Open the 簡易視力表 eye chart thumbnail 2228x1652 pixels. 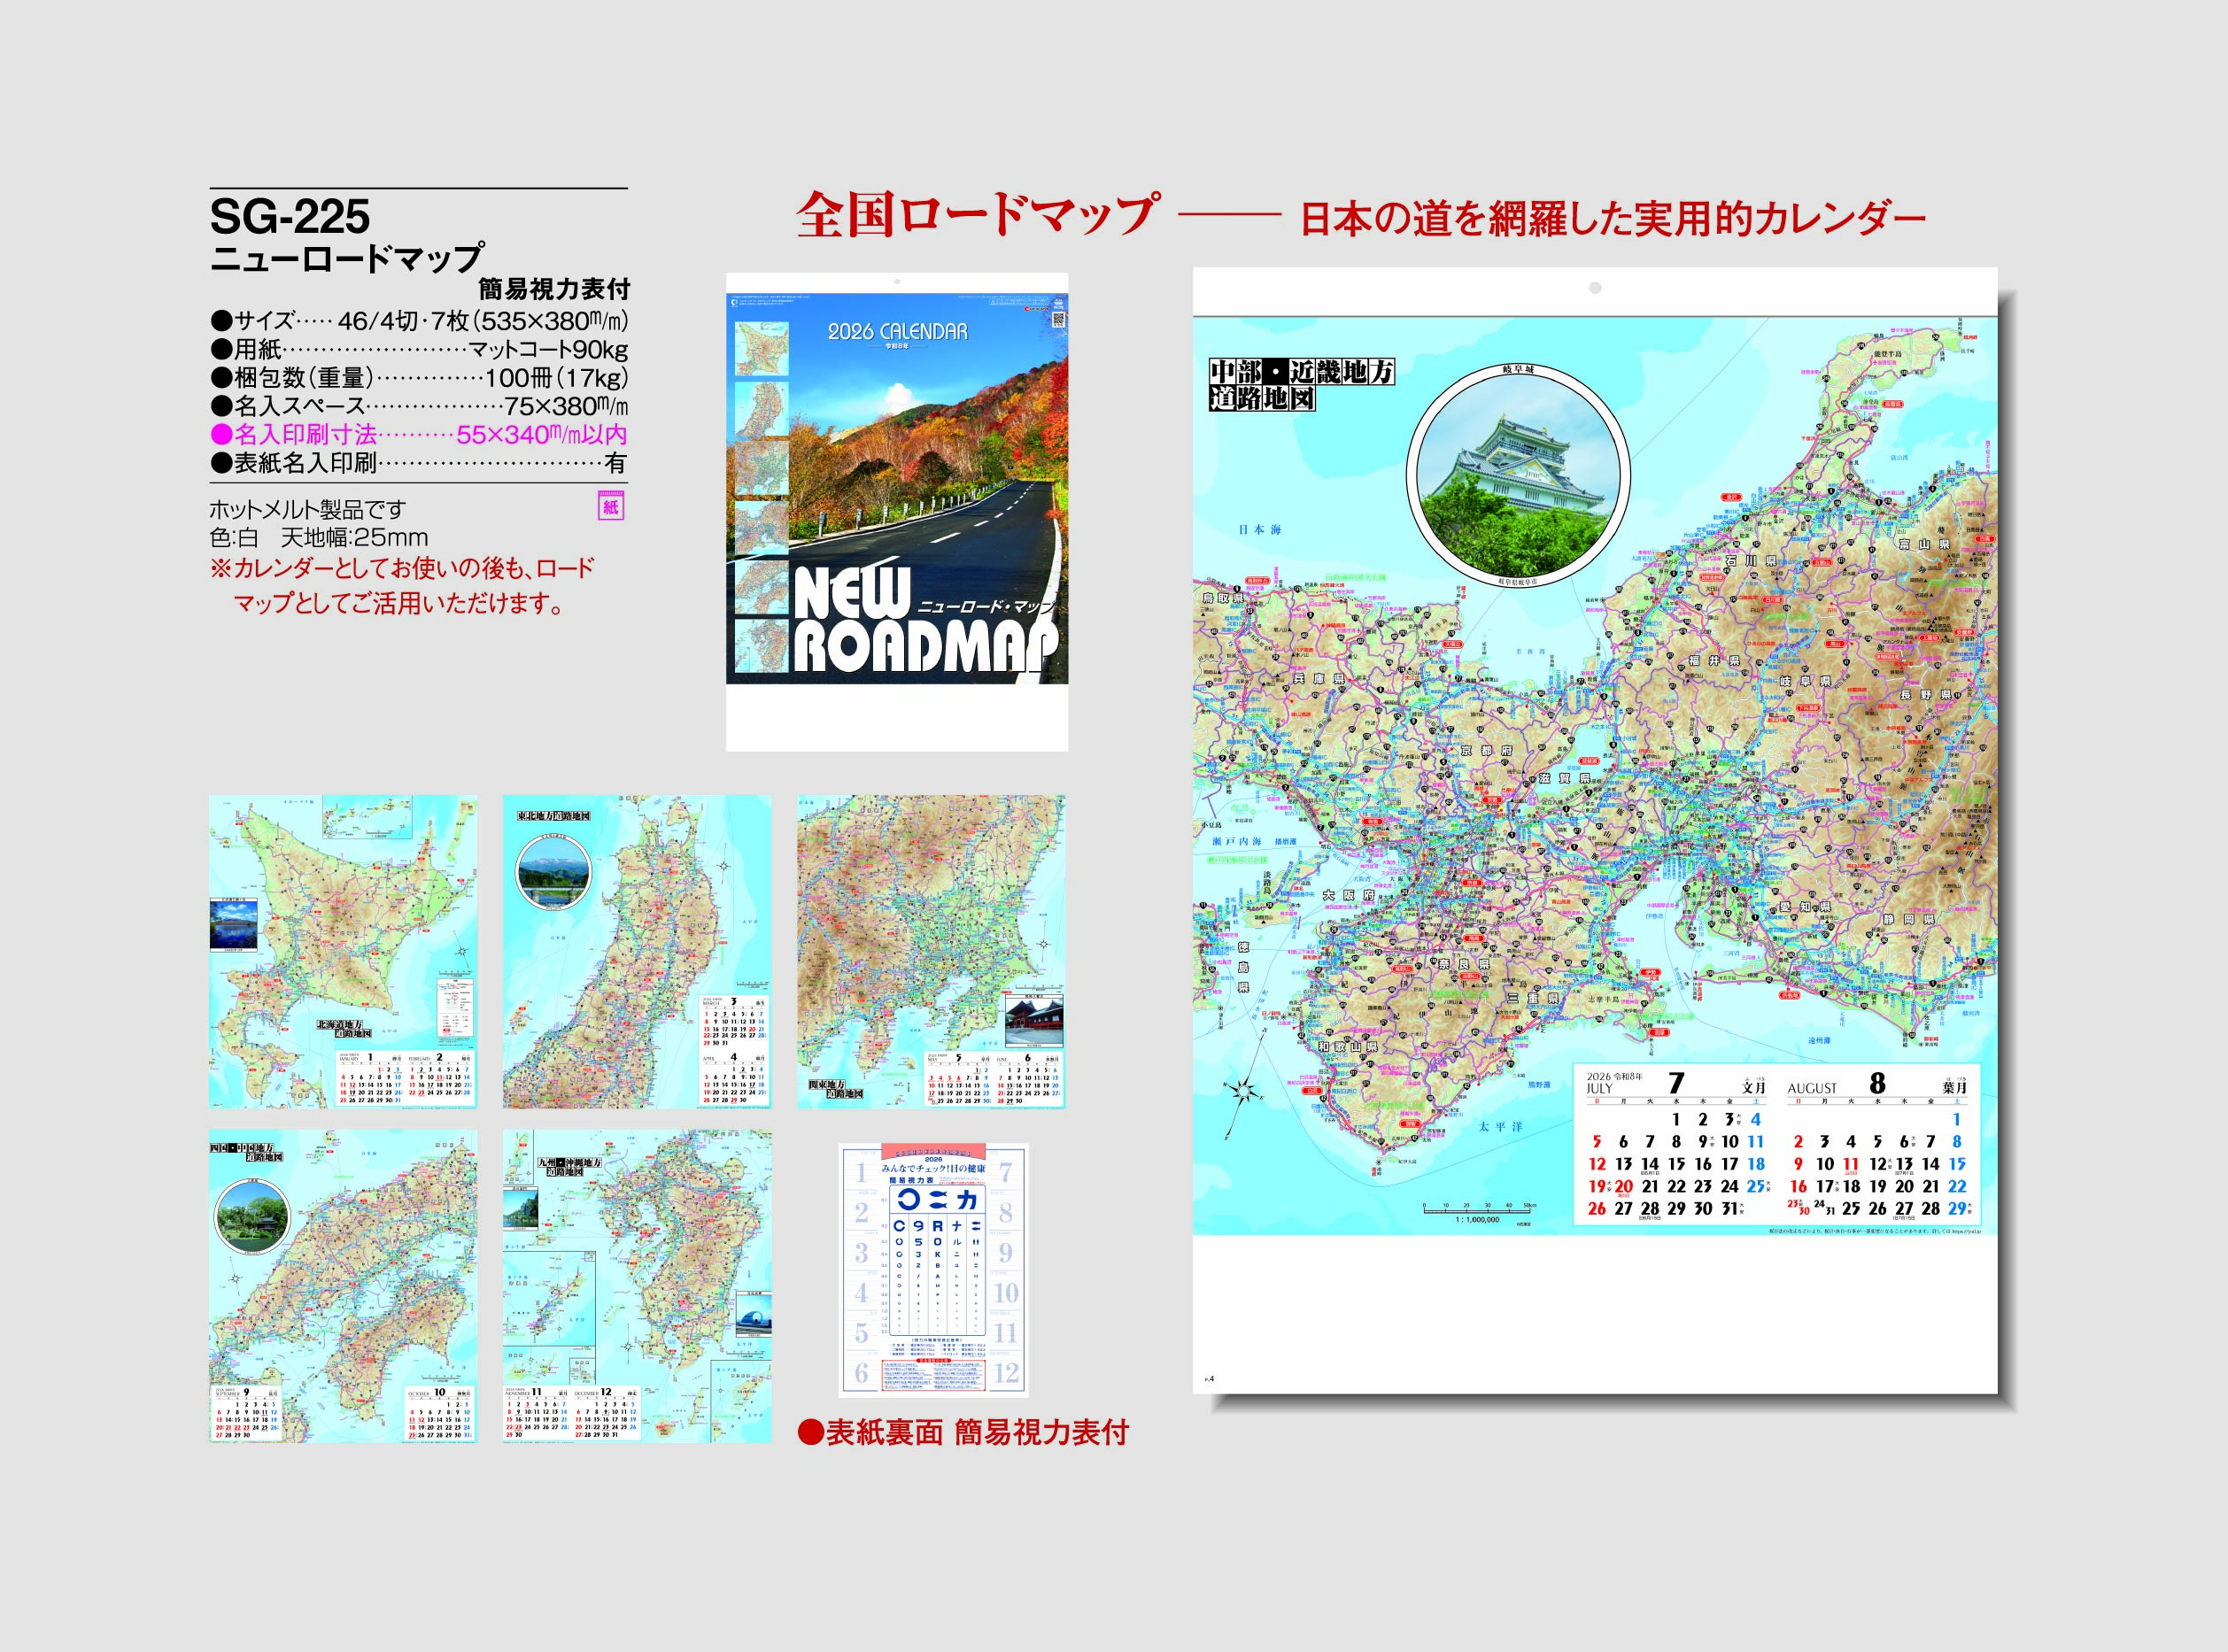click(x=933, y=1270)
